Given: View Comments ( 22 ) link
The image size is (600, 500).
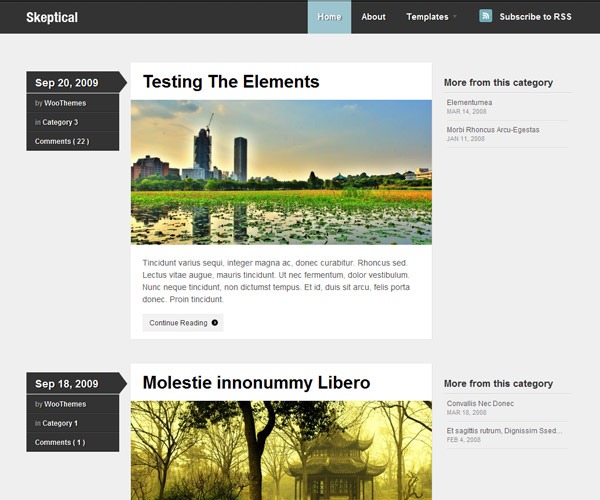Looking at the screenshot, I should coord(62,141).
